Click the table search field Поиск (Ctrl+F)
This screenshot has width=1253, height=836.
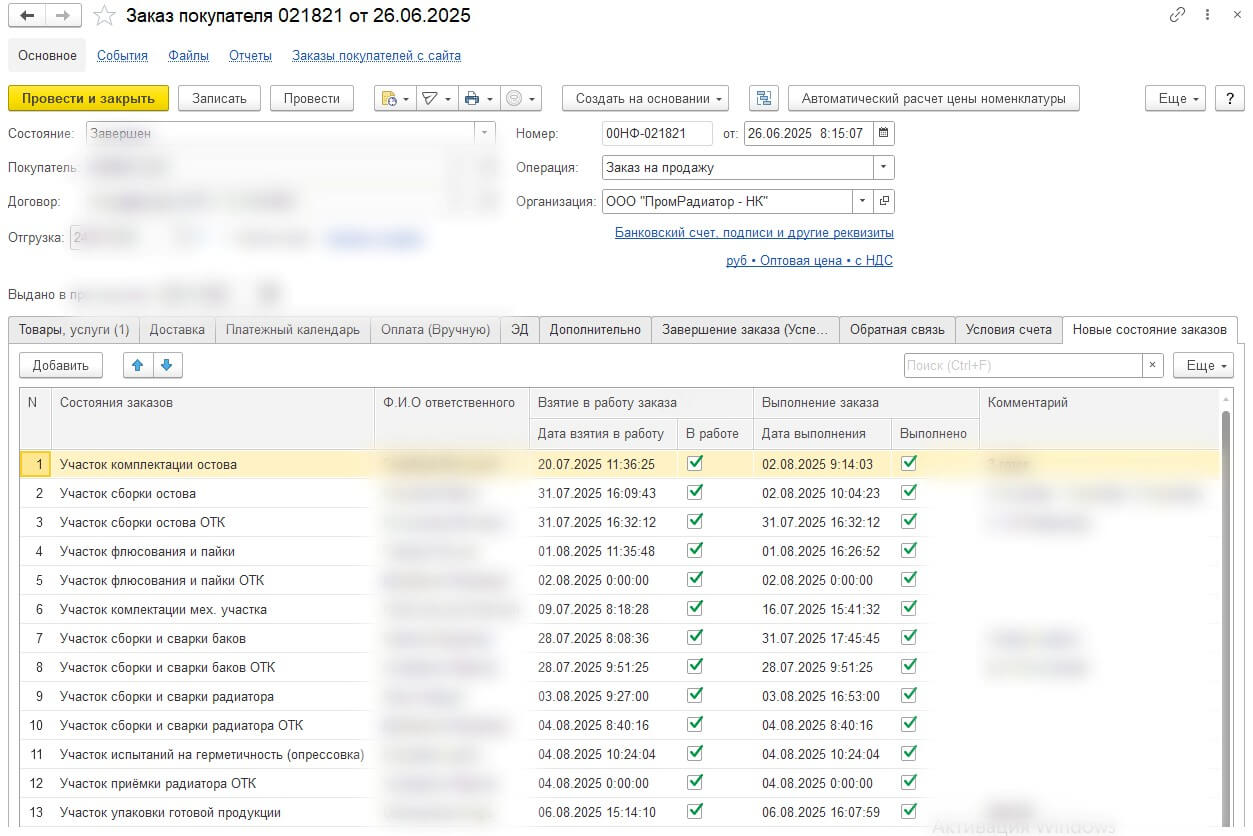(x=1022, y=365)
